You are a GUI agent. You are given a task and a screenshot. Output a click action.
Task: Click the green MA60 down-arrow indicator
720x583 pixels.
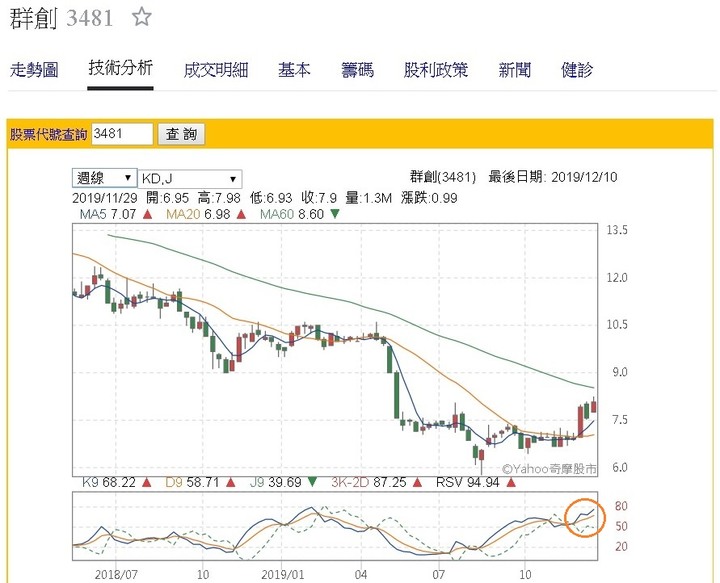pos(335,214)
